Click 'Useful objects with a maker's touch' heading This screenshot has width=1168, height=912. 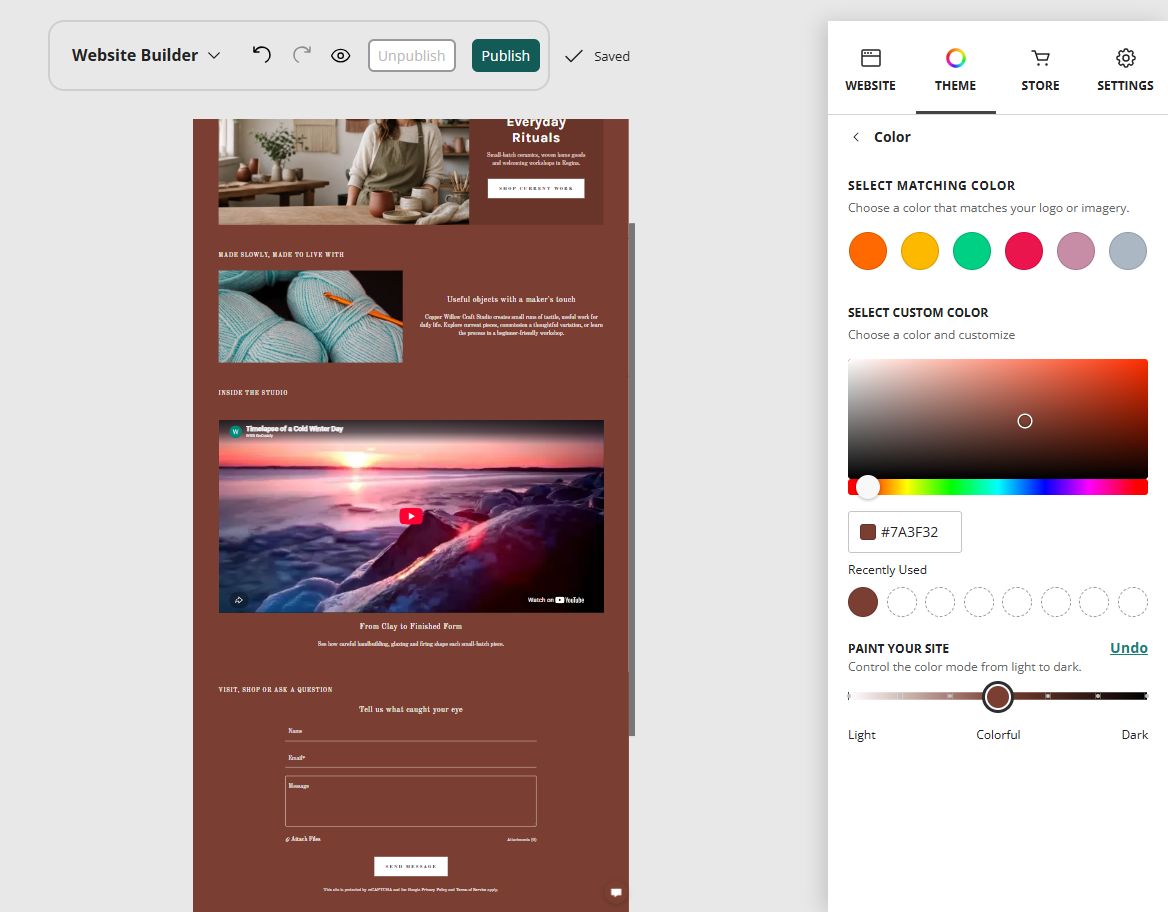(511, 299)
